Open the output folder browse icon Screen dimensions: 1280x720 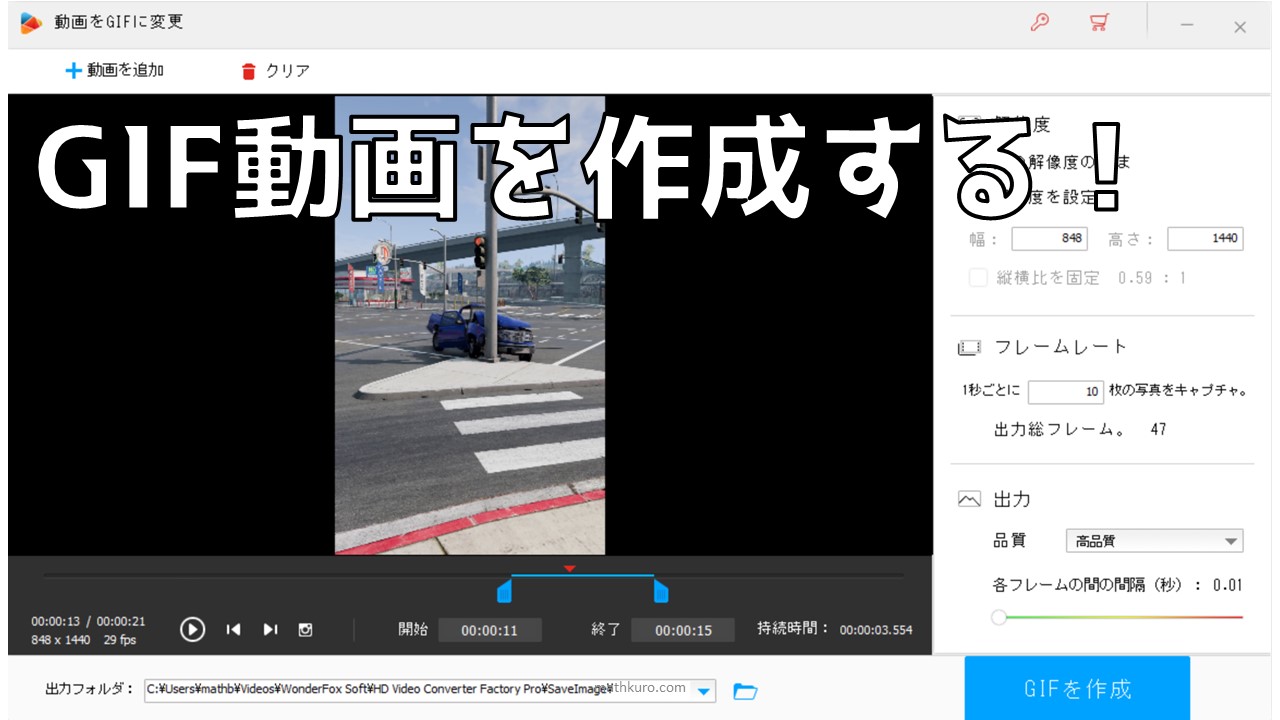pyautogui.click(x=746, y=690)
